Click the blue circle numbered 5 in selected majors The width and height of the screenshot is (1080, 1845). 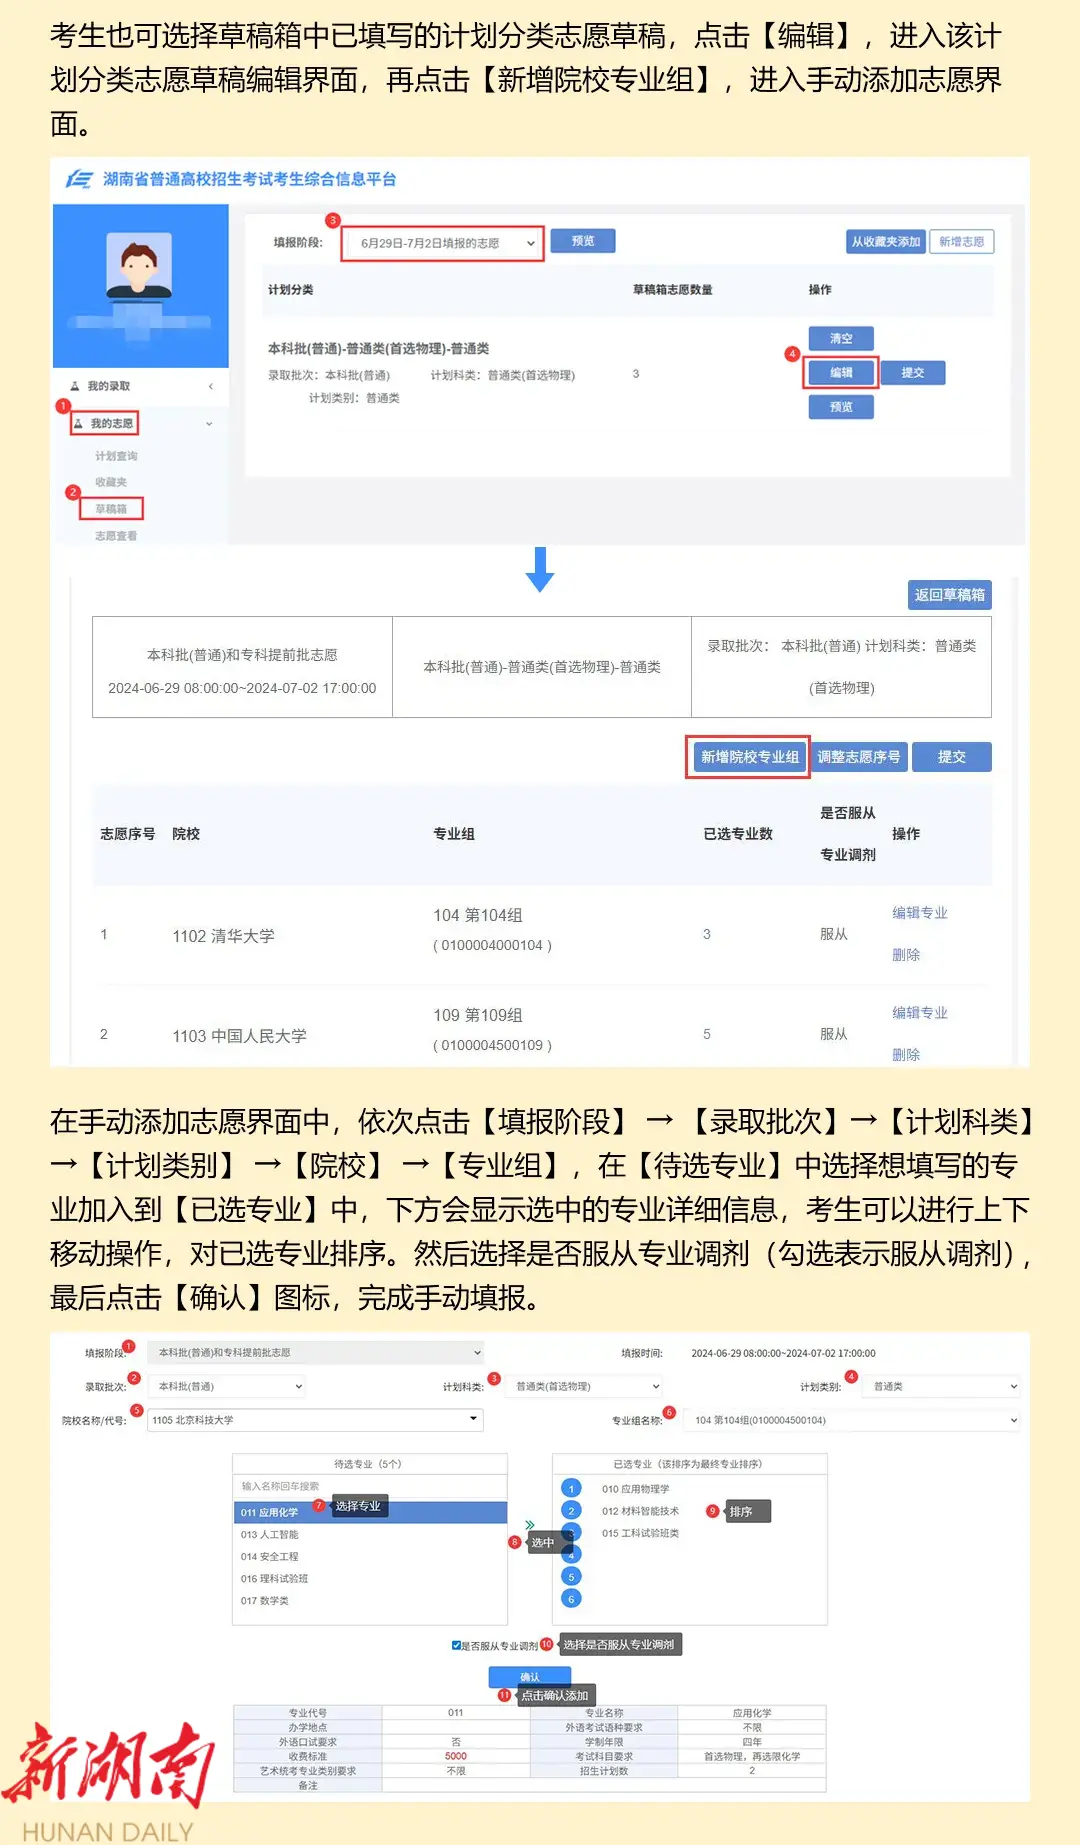coord(571,1577)
